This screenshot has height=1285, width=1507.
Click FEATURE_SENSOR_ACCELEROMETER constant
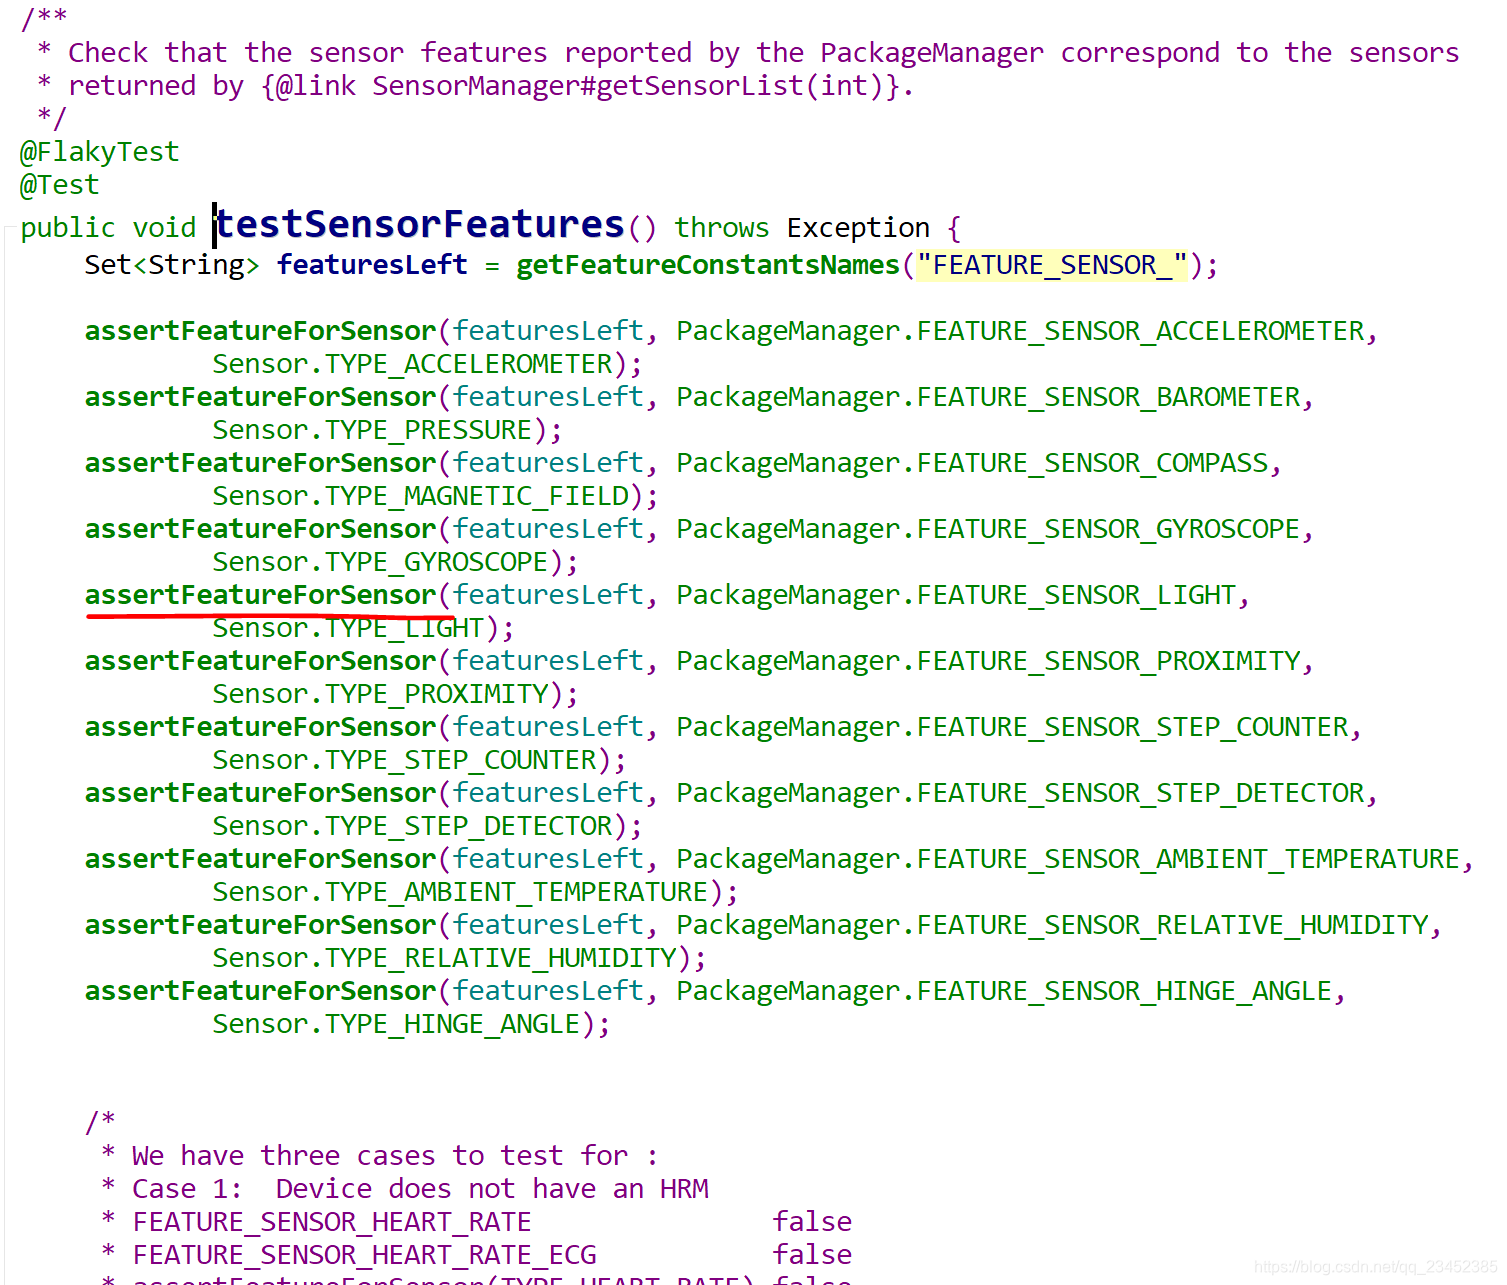coord(1141,331)
